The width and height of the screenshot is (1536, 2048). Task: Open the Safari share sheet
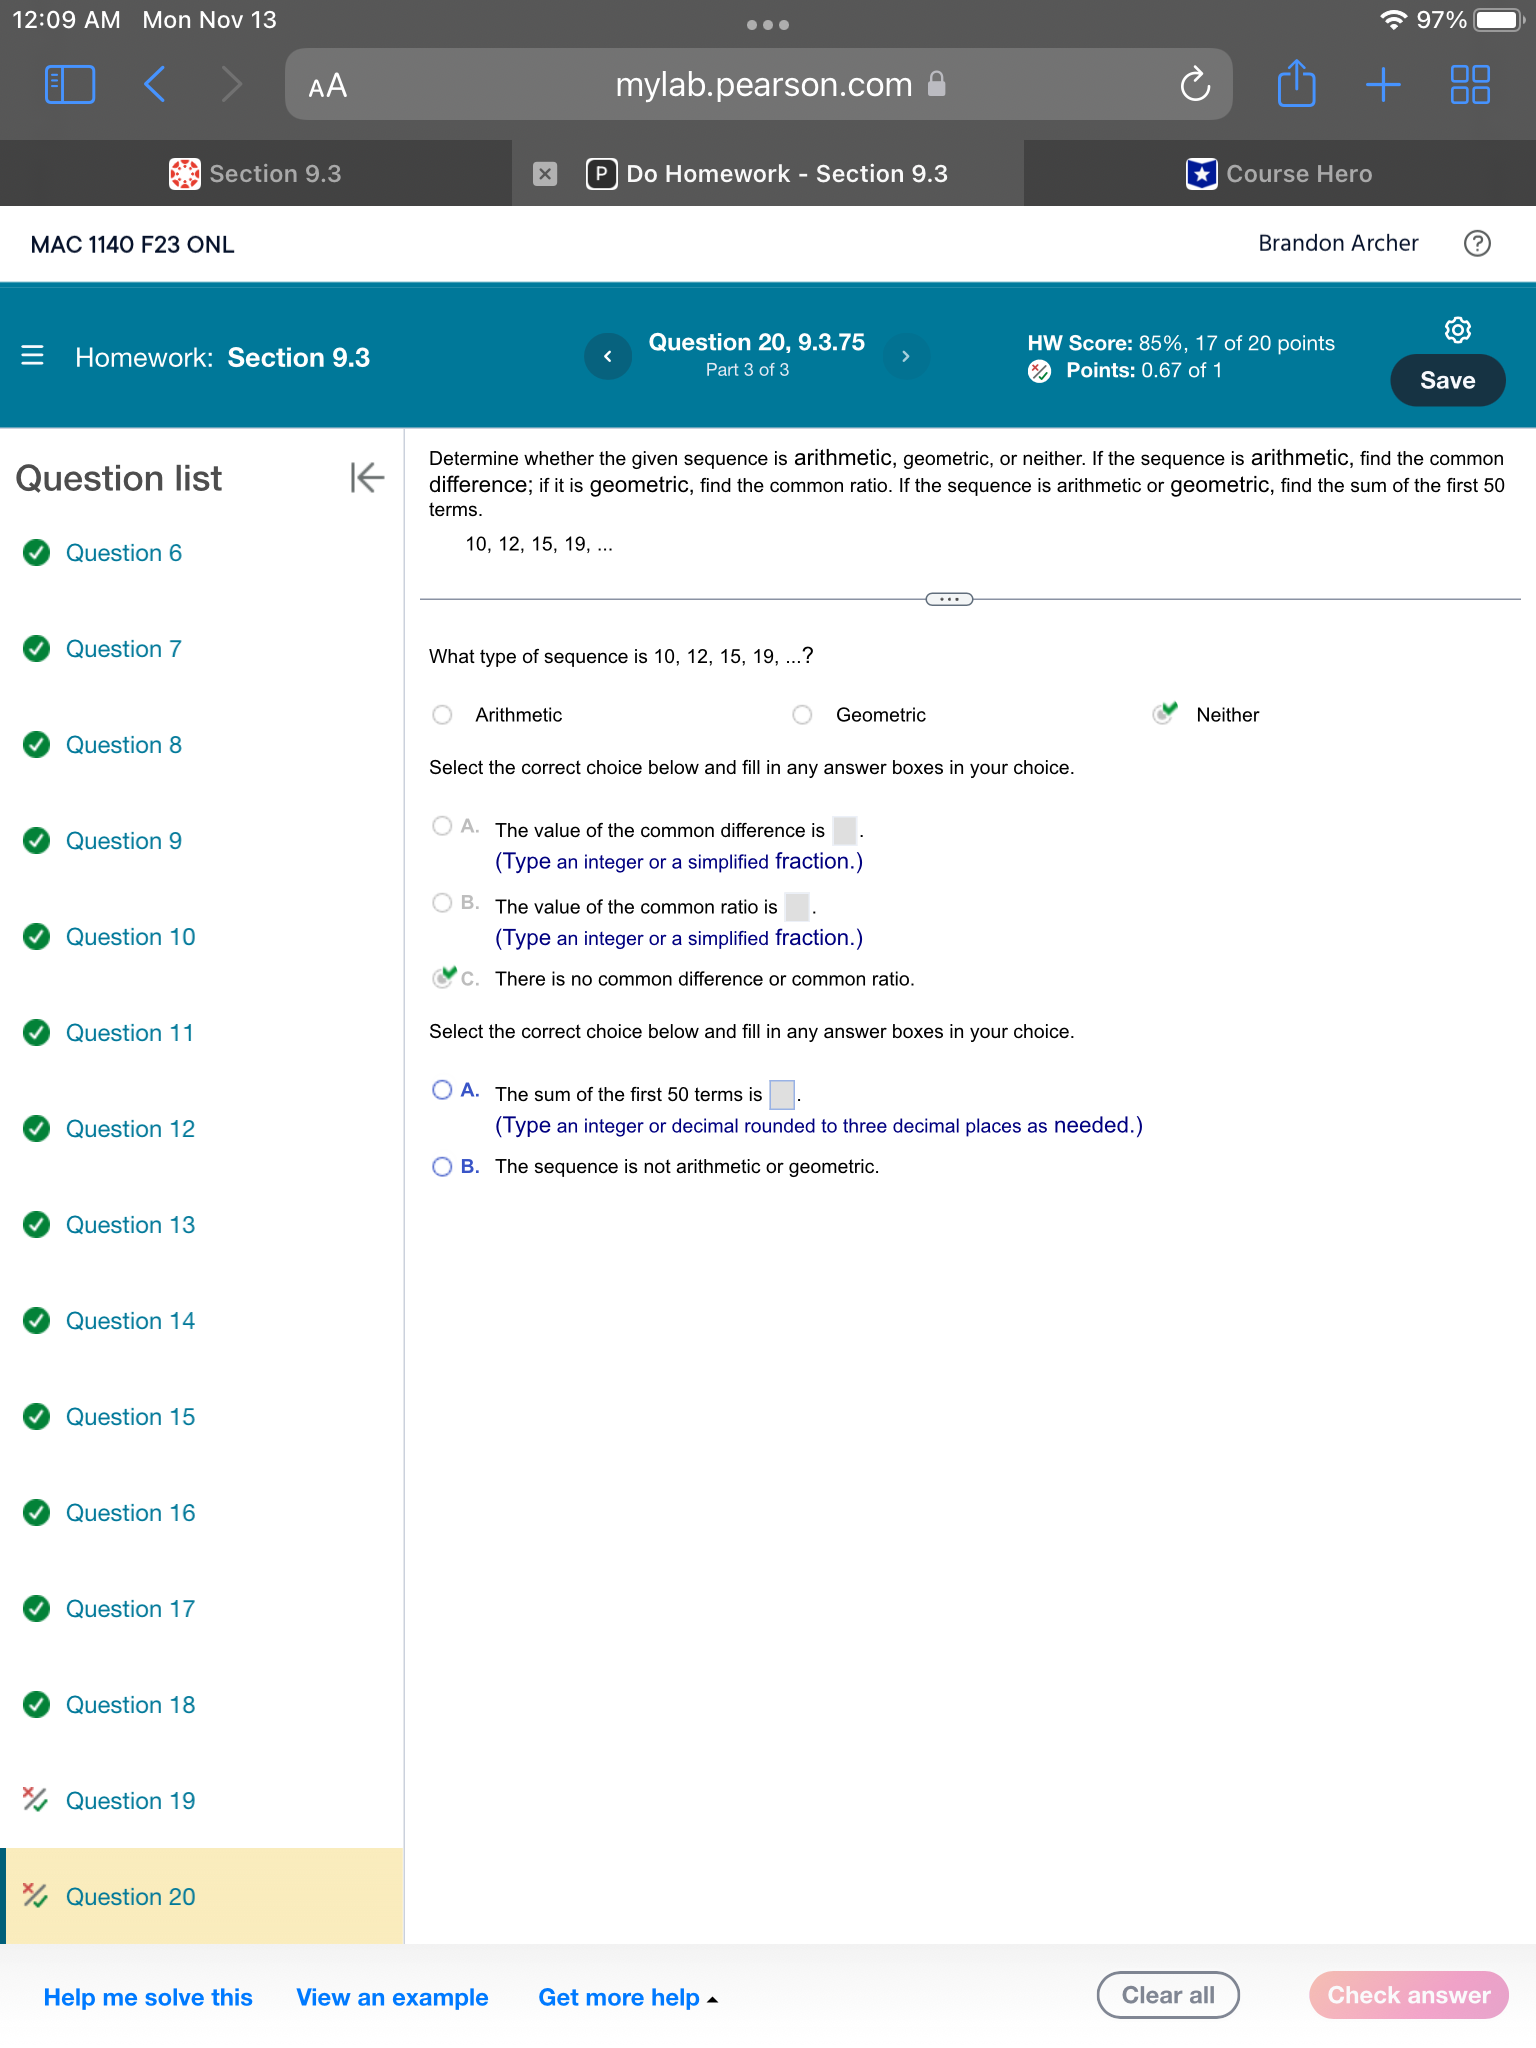point(1296,83)
